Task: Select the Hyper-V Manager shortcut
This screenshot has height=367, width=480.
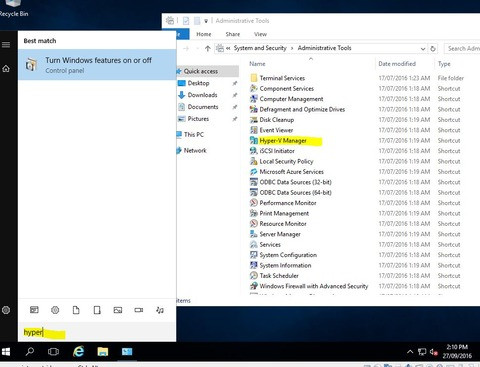Action: [283, 140]
